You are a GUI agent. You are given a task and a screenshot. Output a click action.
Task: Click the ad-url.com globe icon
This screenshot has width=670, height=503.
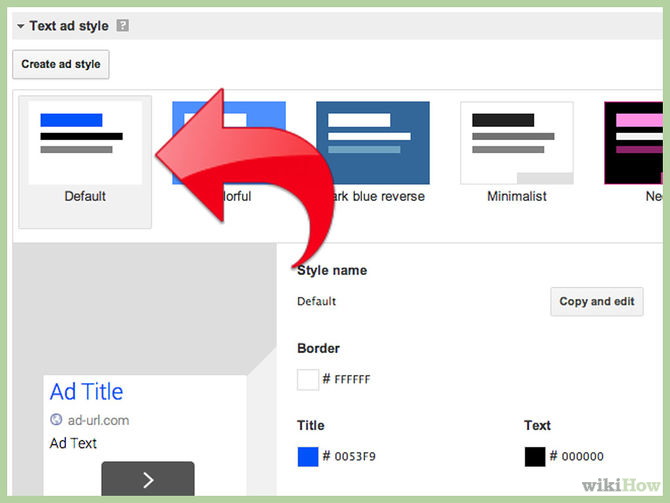point(56,420)
